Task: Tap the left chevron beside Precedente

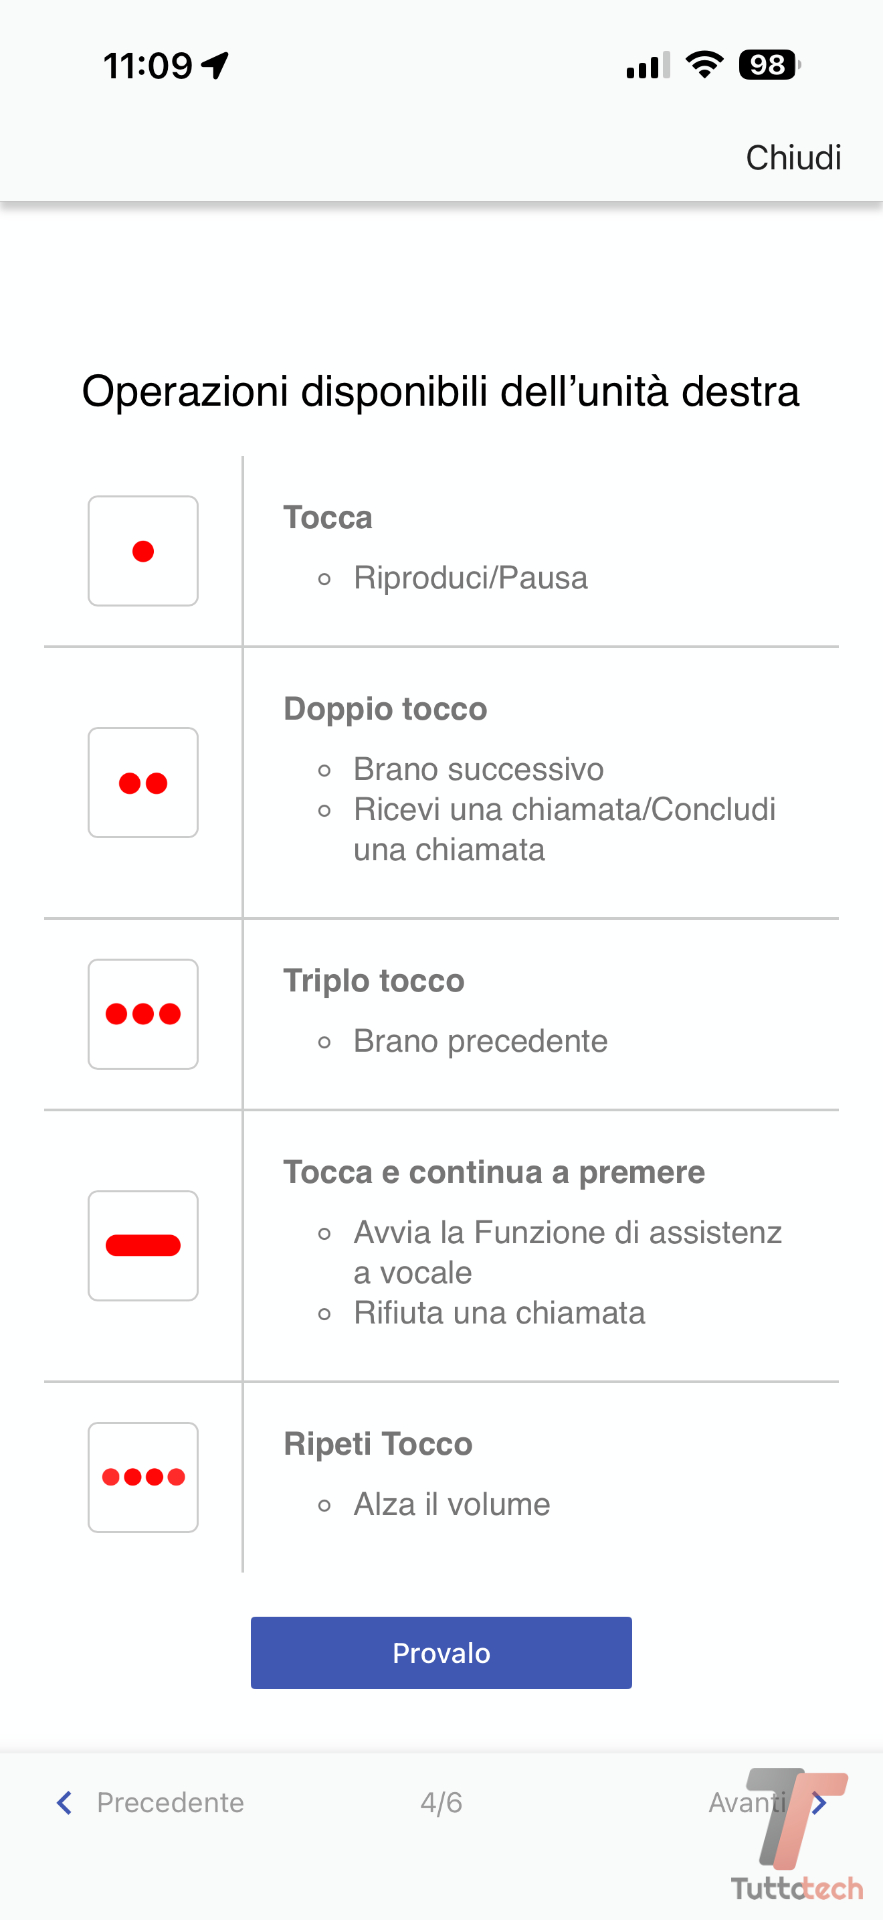Action: 65,1803
